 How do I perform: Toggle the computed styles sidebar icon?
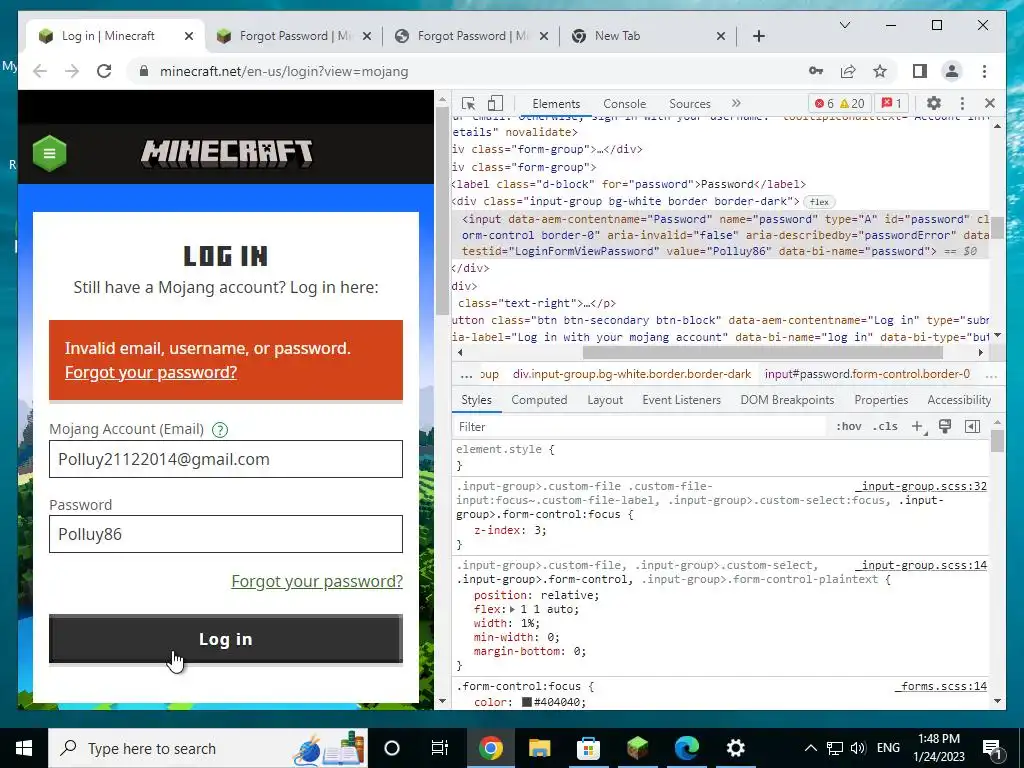(x=972, y=426)
